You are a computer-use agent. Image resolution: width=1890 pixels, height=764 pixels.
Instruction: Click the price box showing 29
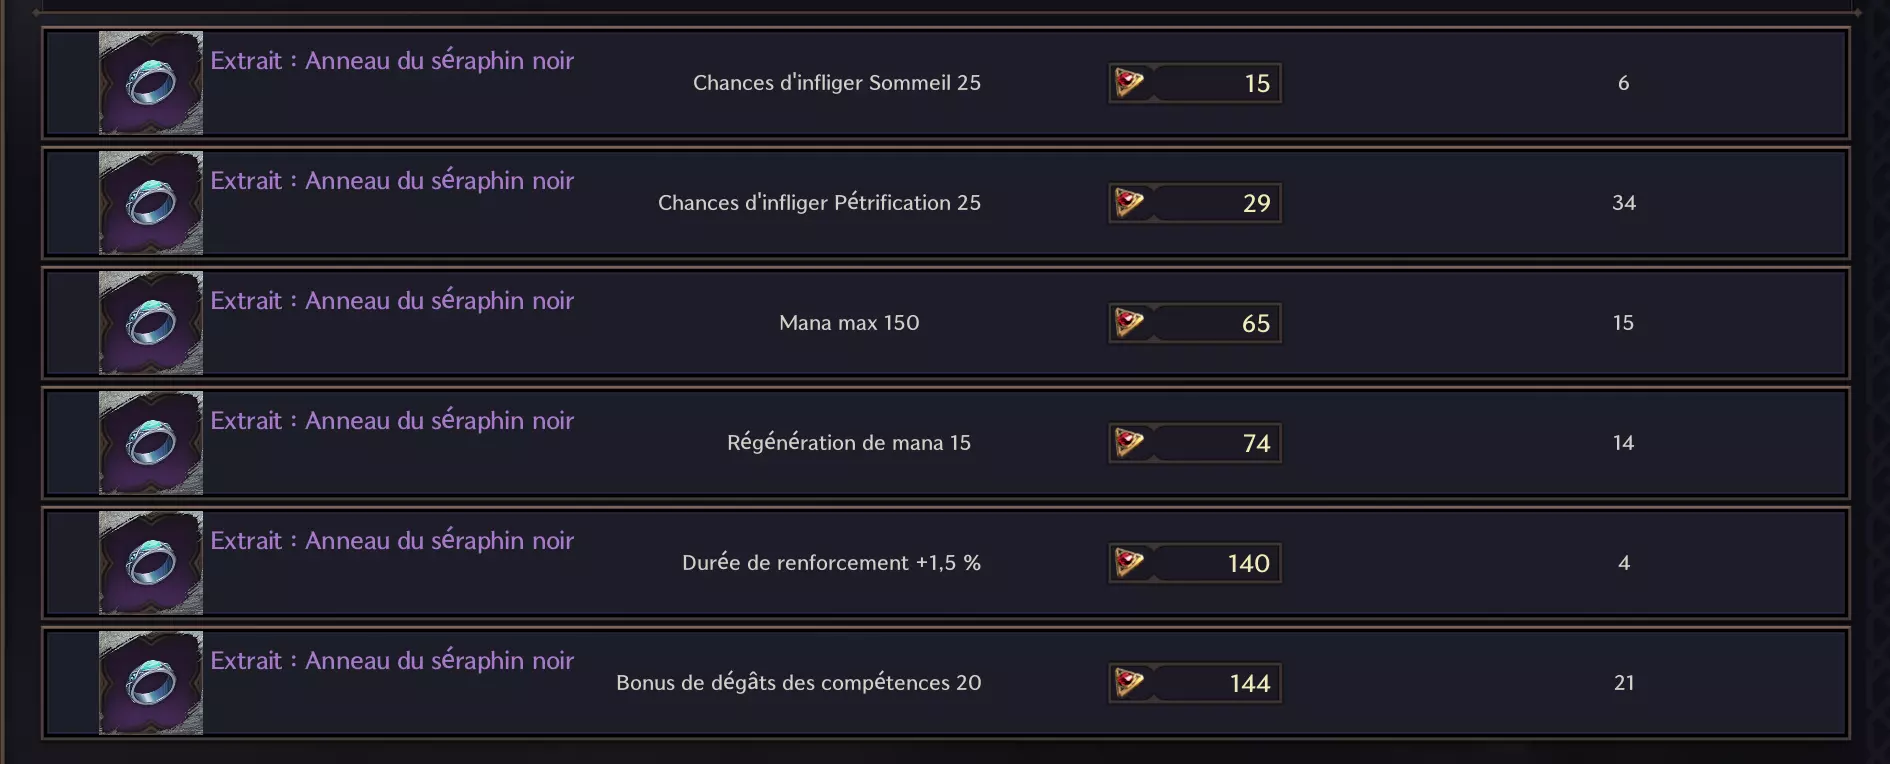1195,203
